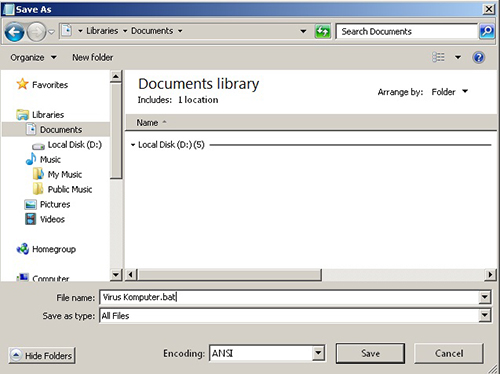The height and width of the screenshot is (374, 500).
Task: Open the previous locations dropdown in address bar
Action: coord(303,31)
